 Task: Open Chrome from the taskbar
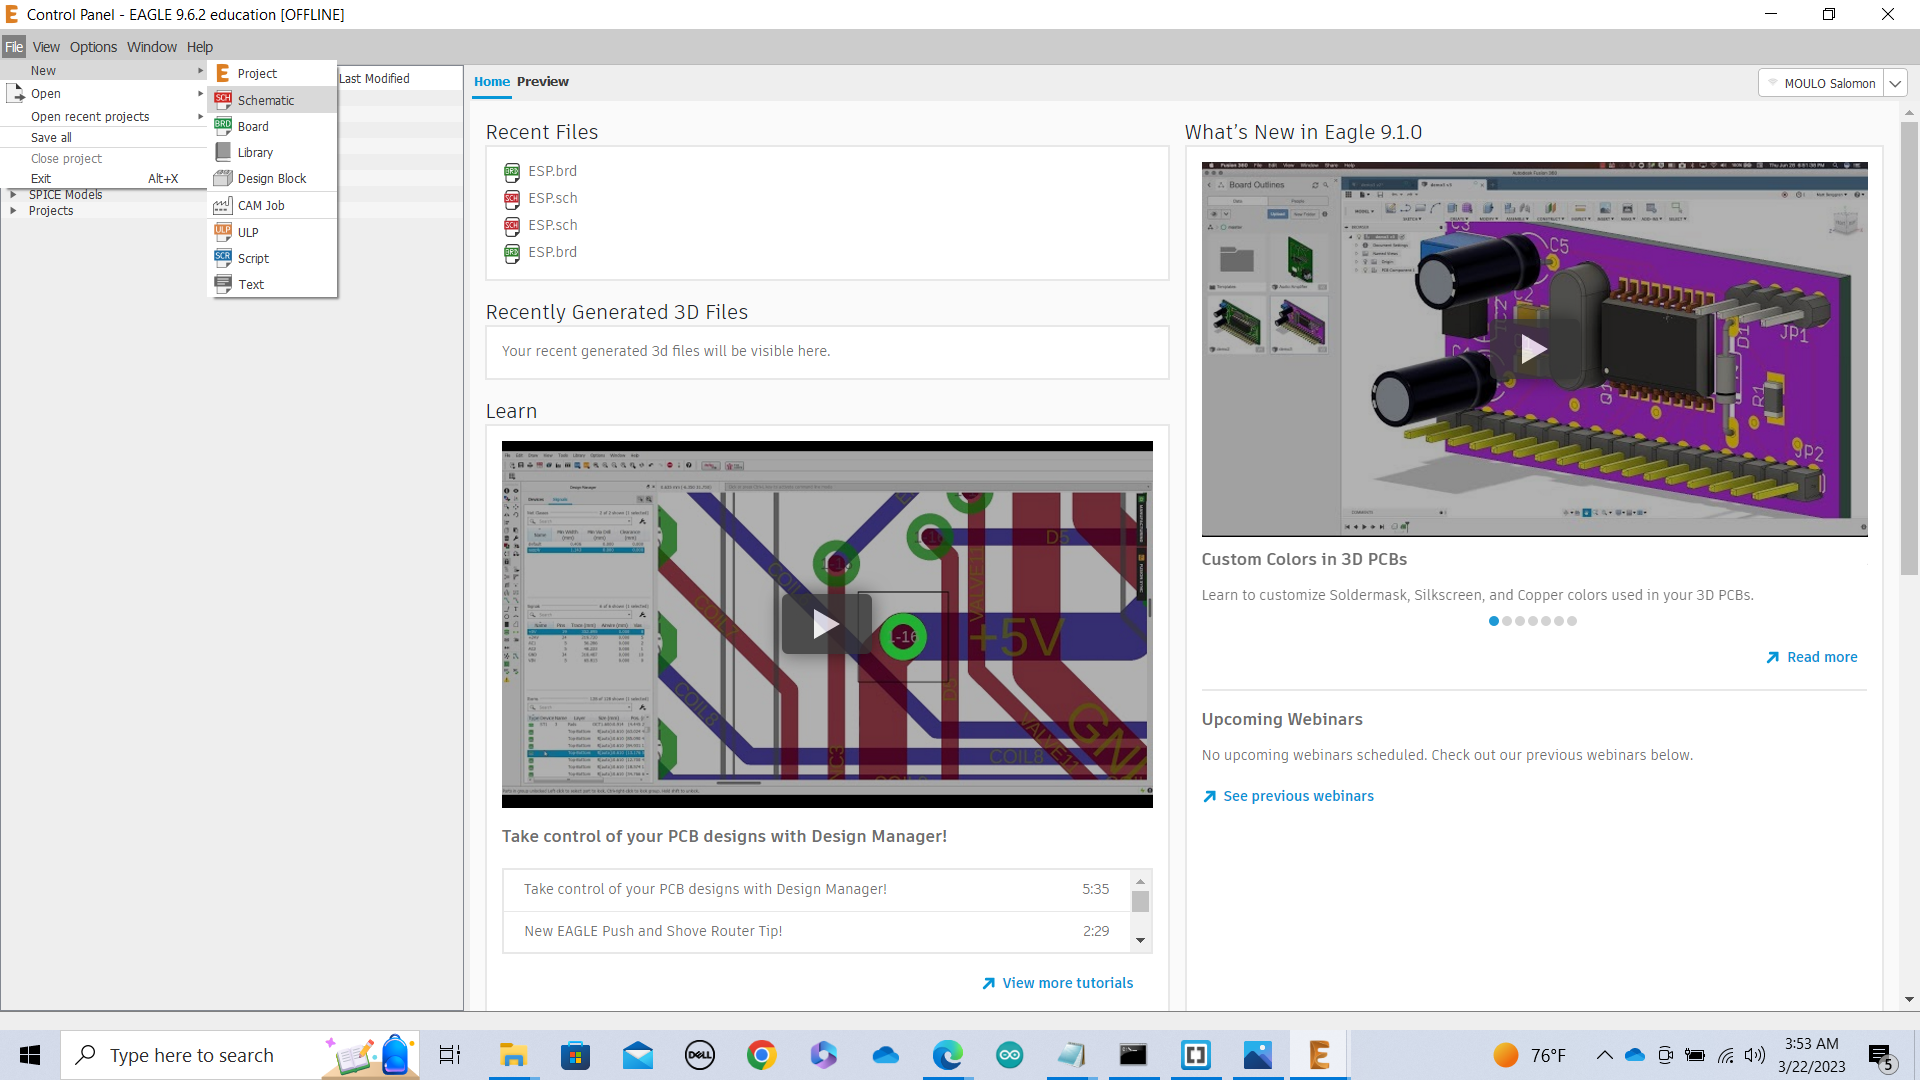coord(762,1055)
